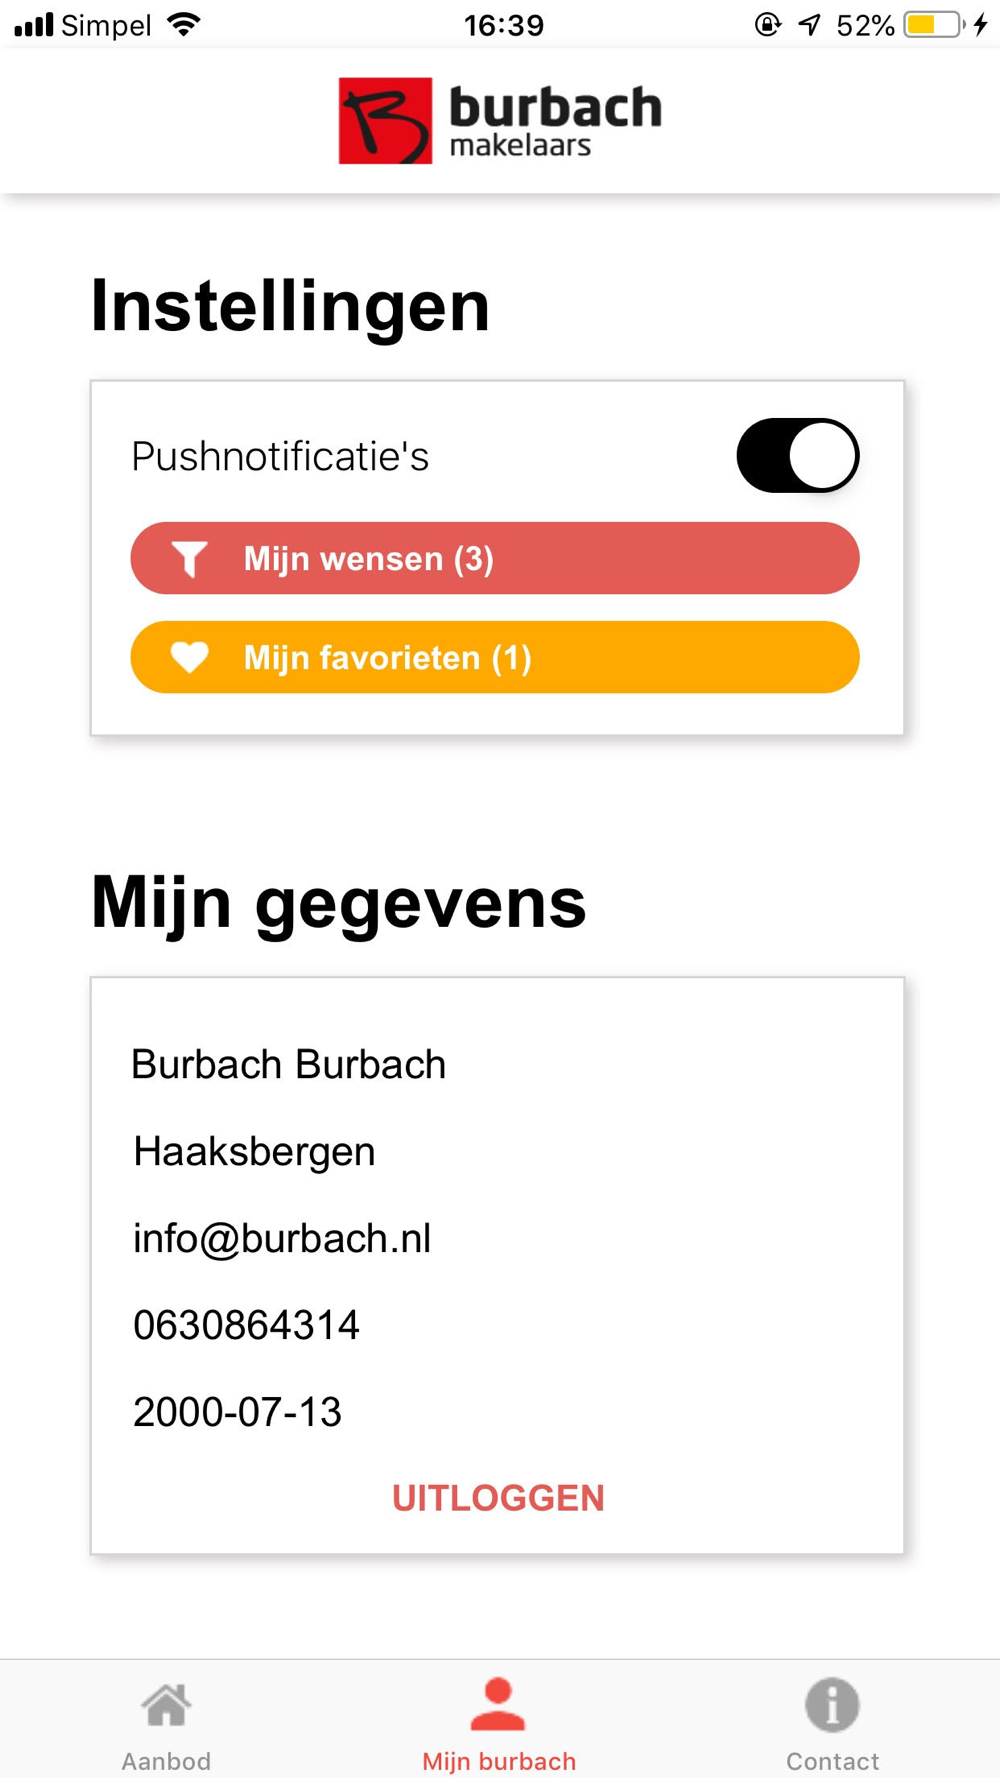Open the Aanbod house icon
This screenshot has width=1000, height=1778.
point(166,1705)
